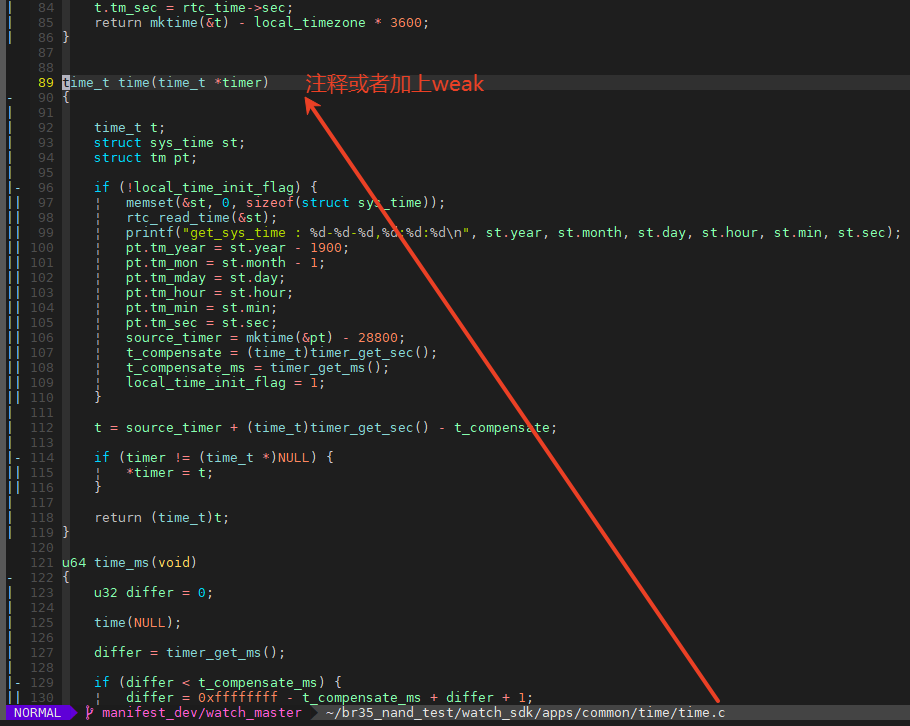Click the "u32 differ = 0;" declaration
Image resolution: width=910 pixels, height=726 pixels.
[x=154, y=593]
